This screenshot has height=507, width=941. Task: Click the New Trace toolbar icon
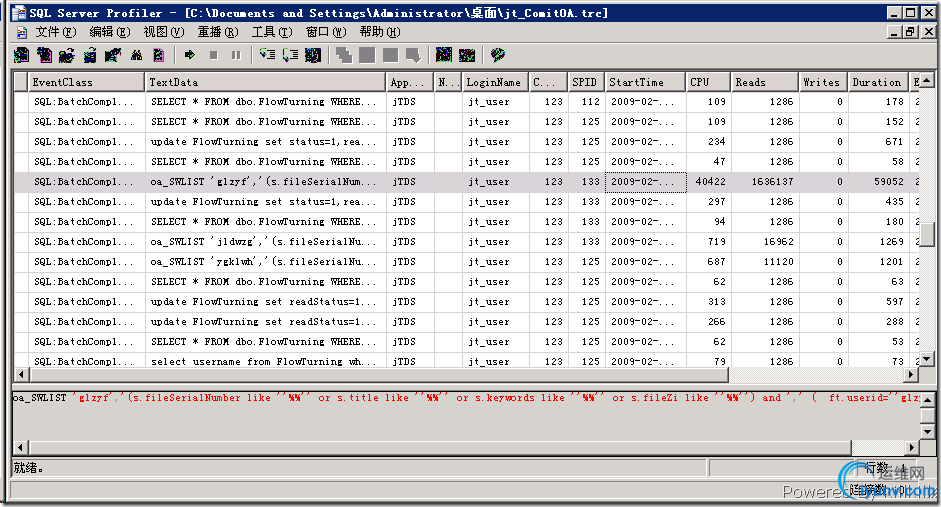[x=22, y=55]
